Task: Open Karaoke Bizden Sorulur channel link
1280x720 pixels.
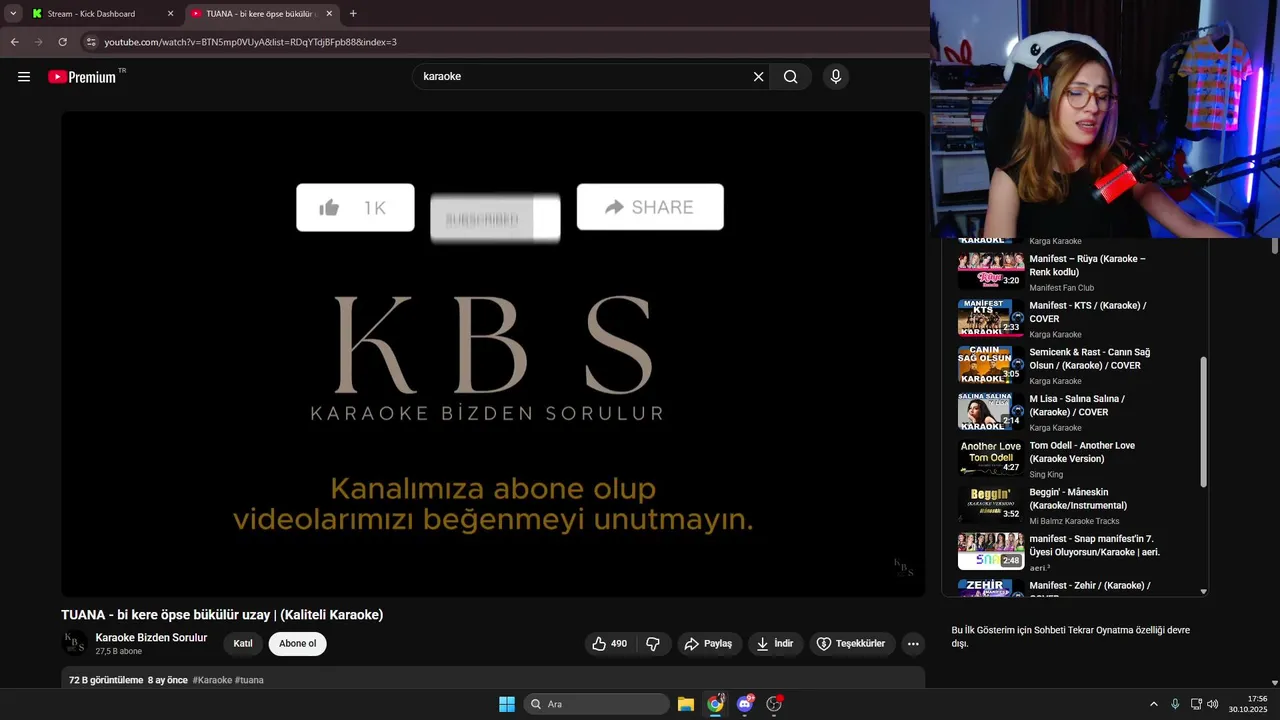Action: [x=151, y=638]
